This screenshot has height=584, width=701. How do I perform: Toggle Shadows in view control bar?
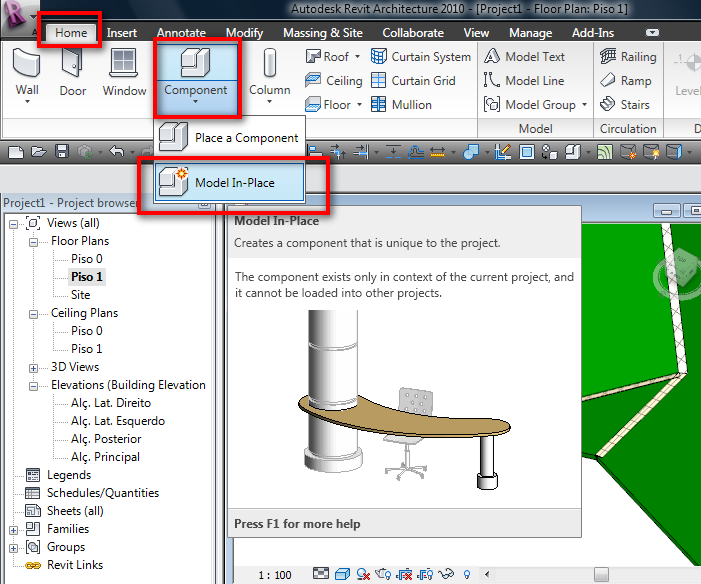(x=363, y=574)
